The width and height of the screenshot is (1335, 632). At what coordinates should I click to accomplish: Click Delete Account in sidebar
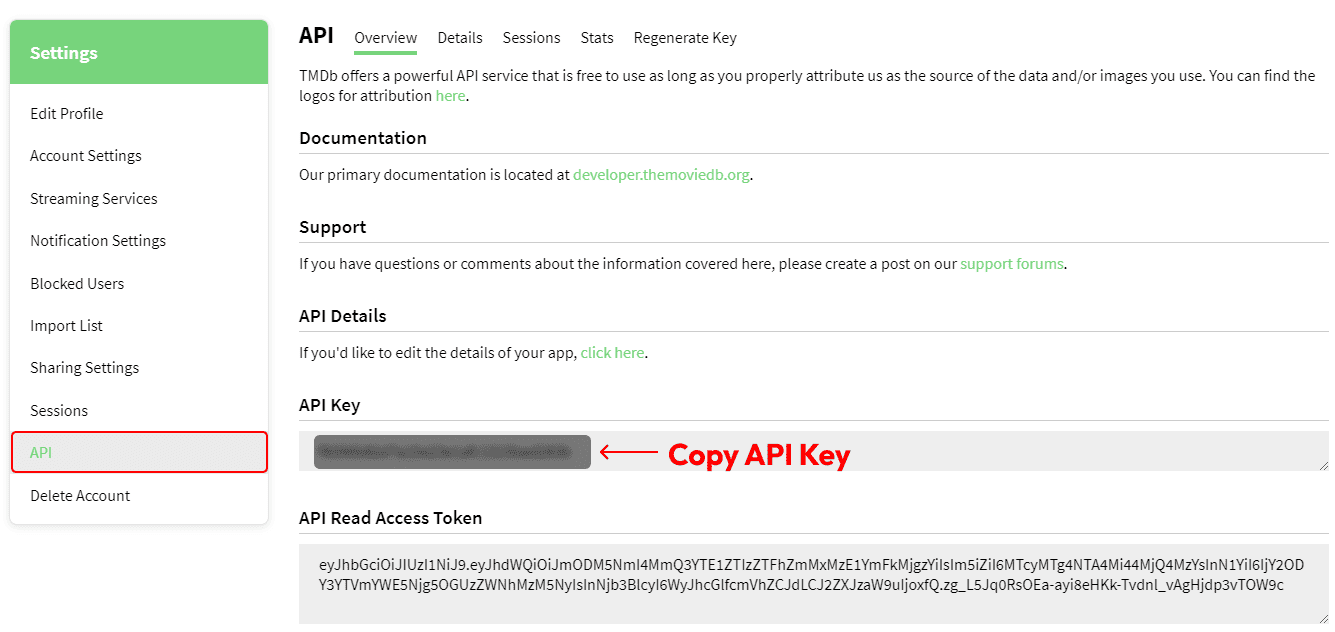pyautogui.click(x=80, y=496)
